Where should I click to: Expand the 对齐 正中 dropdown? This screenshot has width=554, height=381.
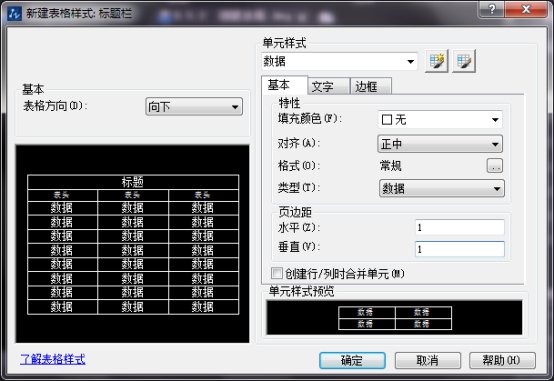coord(440,144)
